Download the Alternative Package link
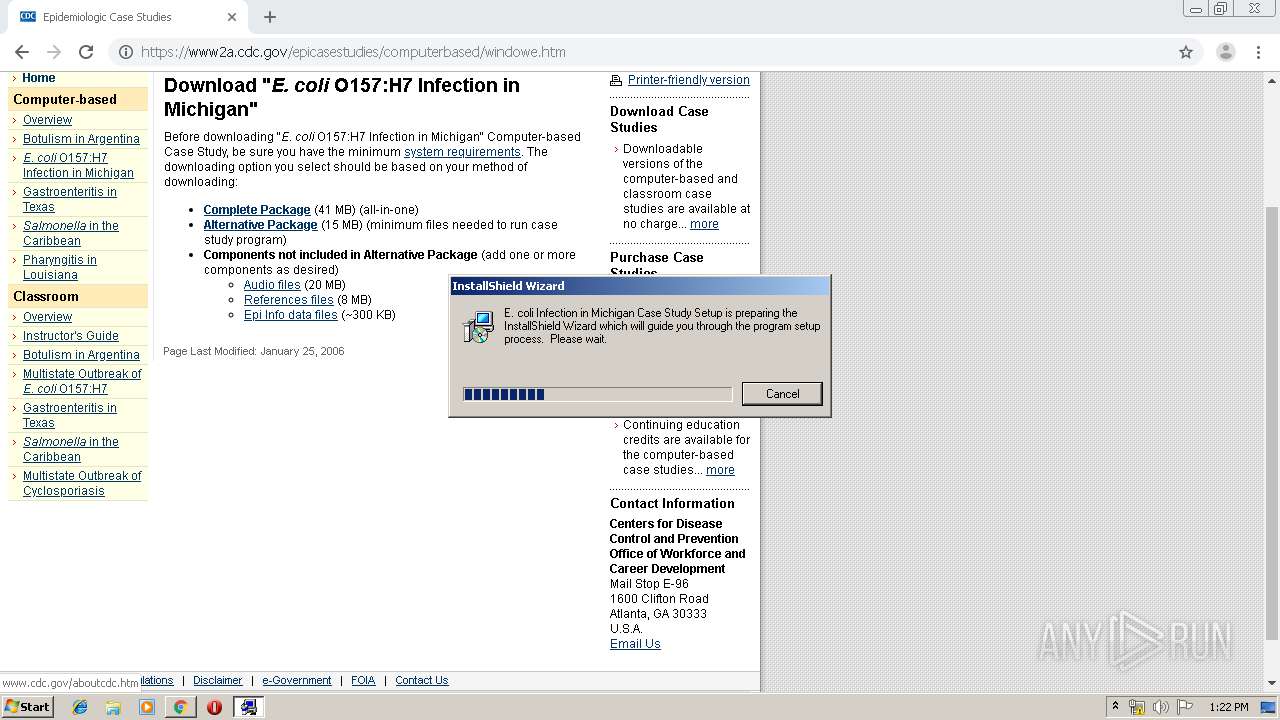 pos(261,225)
